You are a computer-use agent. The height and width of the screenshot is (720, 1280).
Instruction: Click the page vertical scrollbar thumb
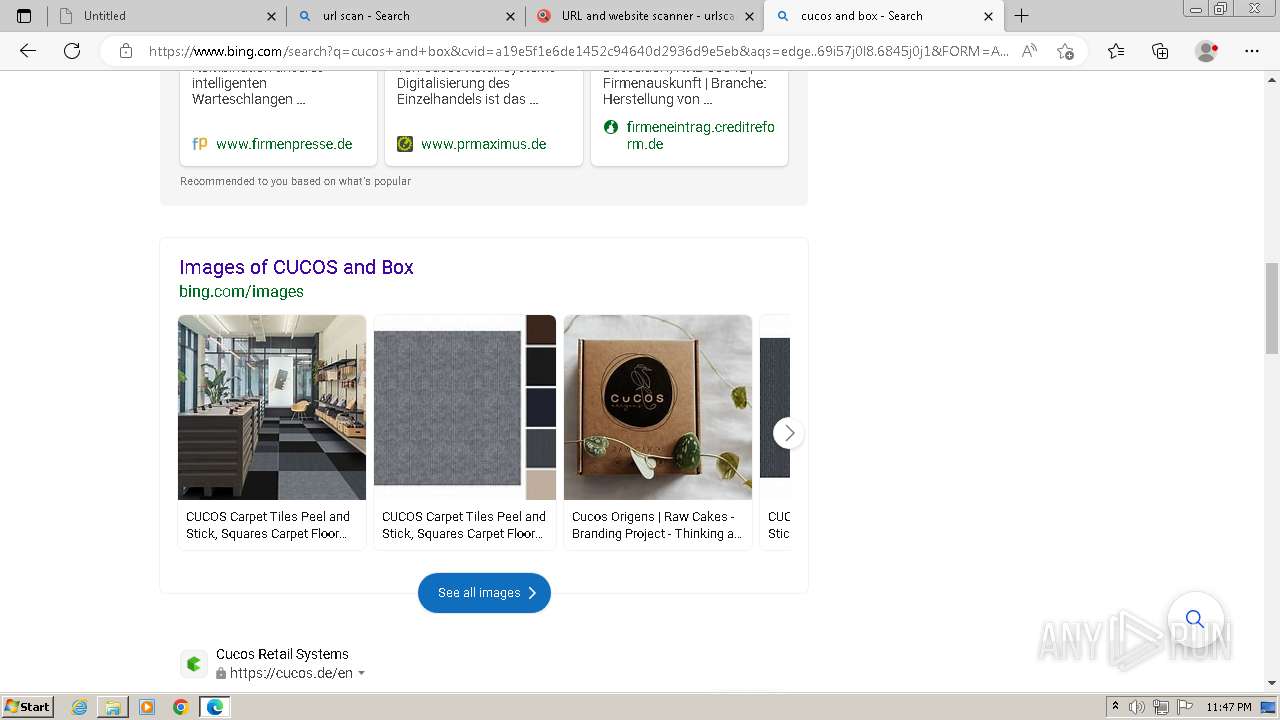click(1272, 308)
